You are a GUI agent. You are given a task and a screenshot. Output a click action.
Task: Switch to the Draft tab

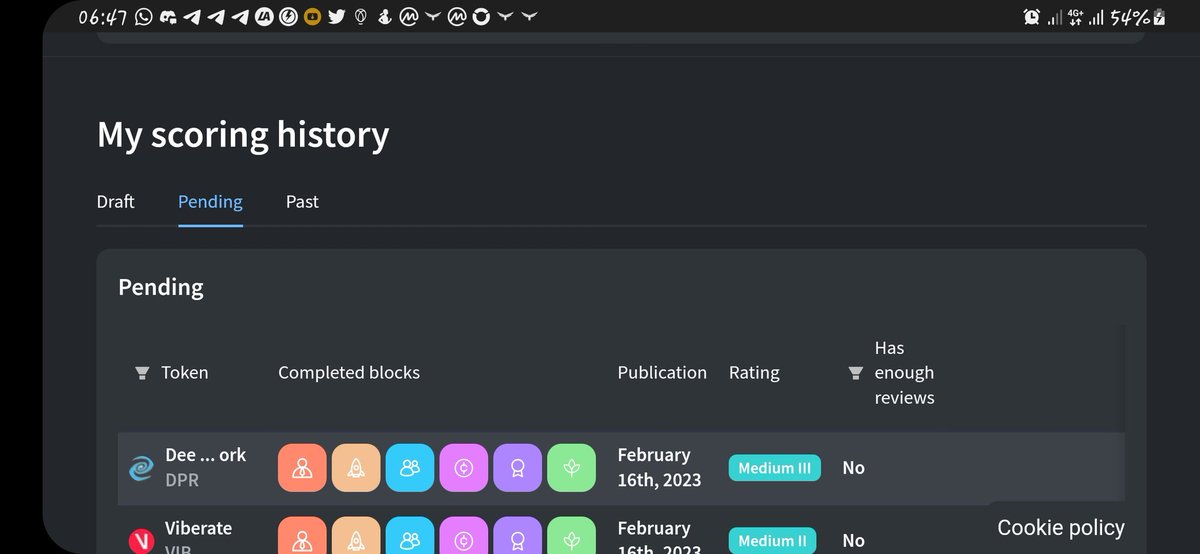tap(116, 202)
